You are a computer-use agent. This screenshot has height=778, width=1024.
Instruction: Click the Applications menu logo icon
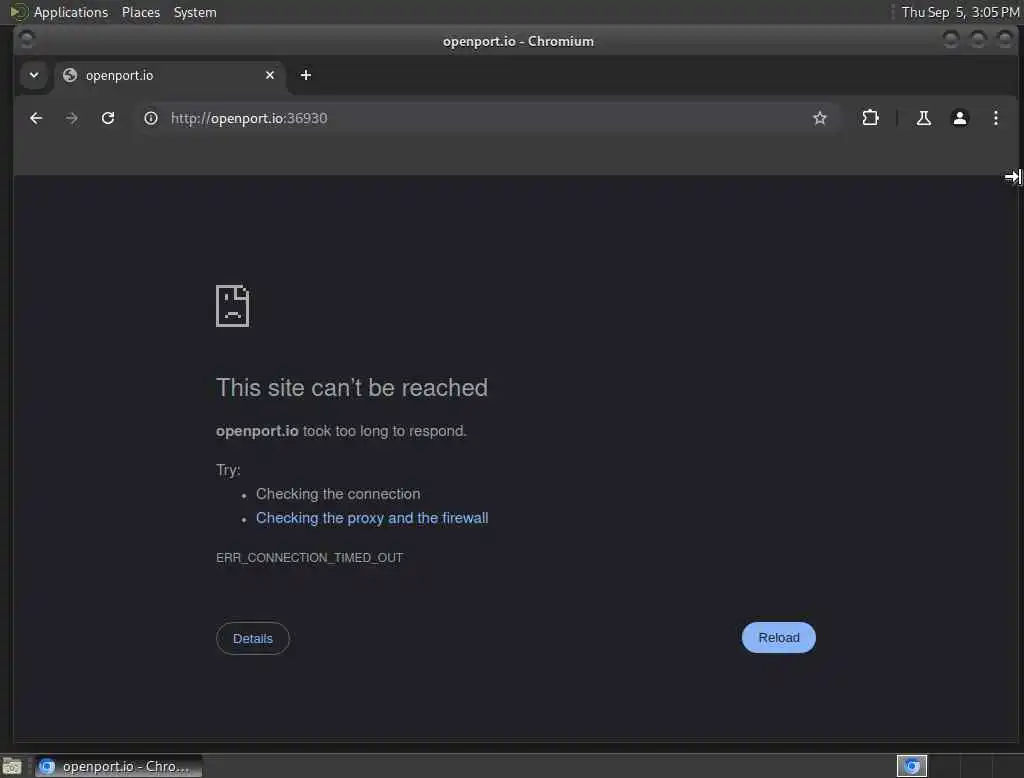point(18,12)
